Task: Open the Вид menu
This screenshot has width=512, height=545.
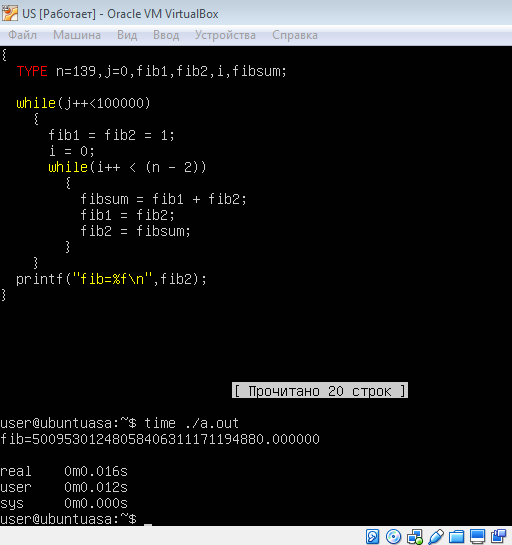Action: click(x=127, y=35)
